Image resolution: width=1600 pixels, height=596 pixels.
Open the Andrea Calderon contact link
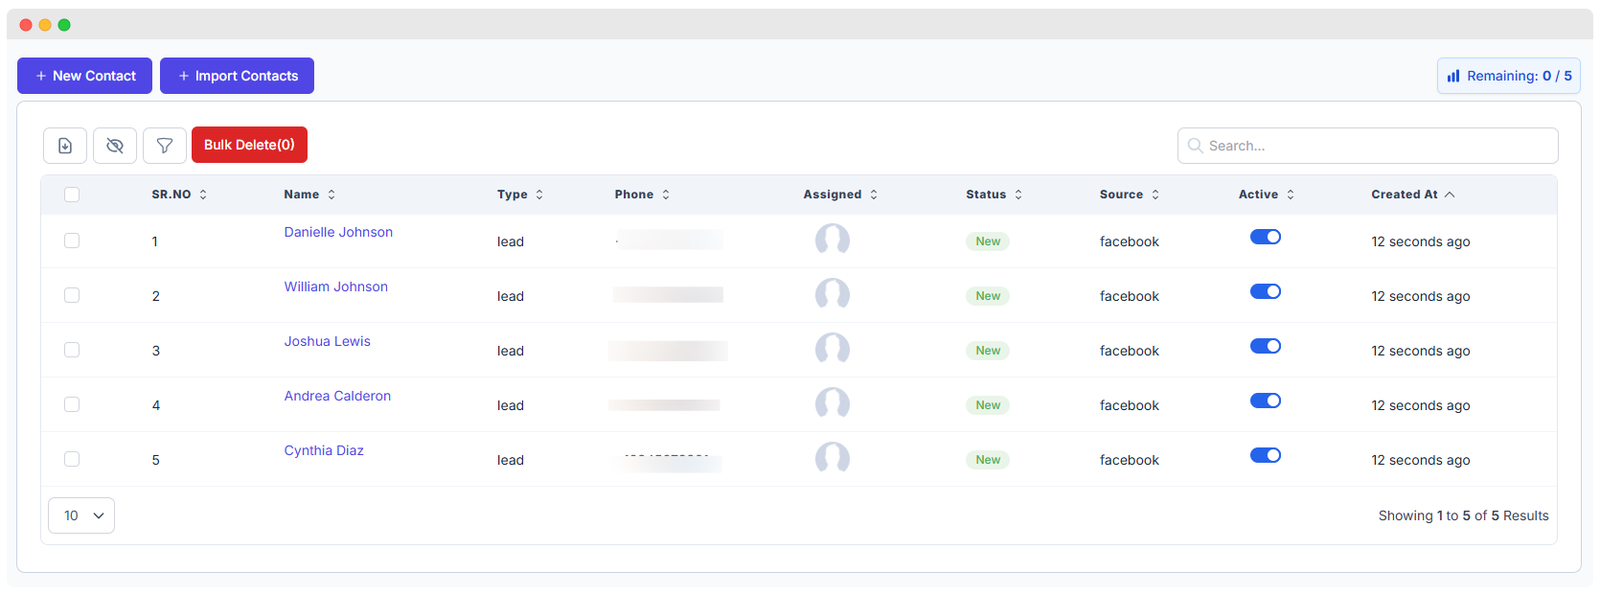pyautogui.click(x=337, y=396)
